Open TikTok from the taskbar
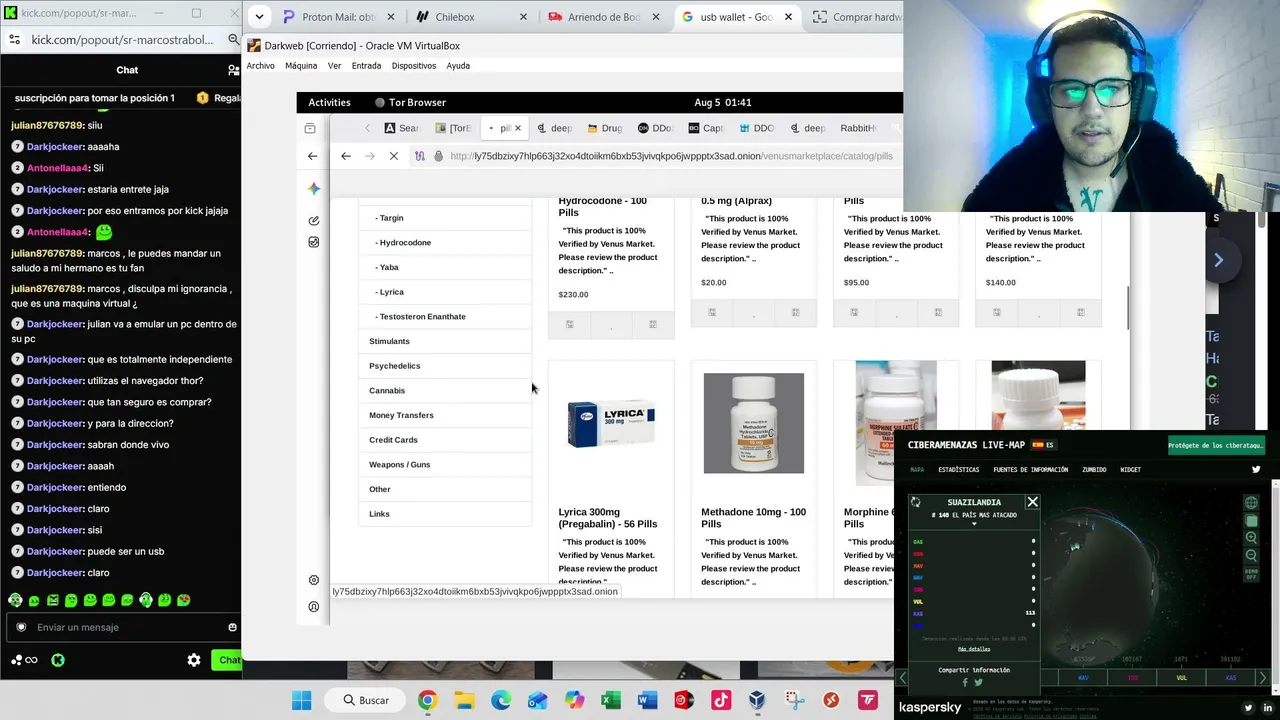Screen dimensions: 1280x720 click(721, 700)
